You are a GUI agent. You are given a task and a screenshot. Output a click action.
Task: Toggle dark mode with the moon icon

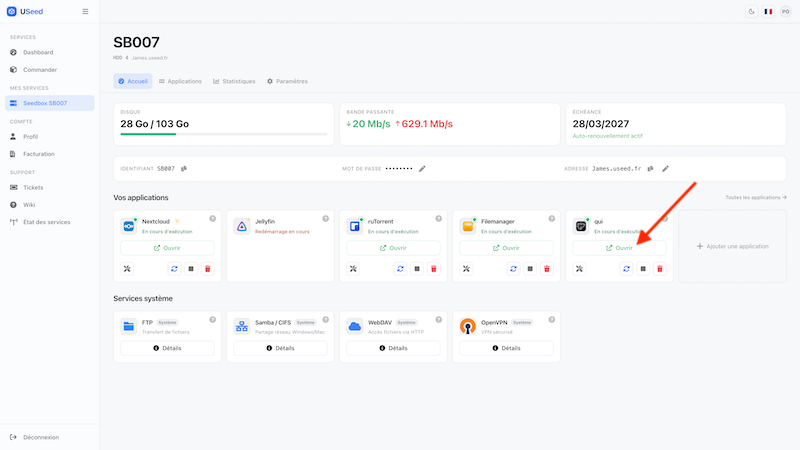coord(751,11)
